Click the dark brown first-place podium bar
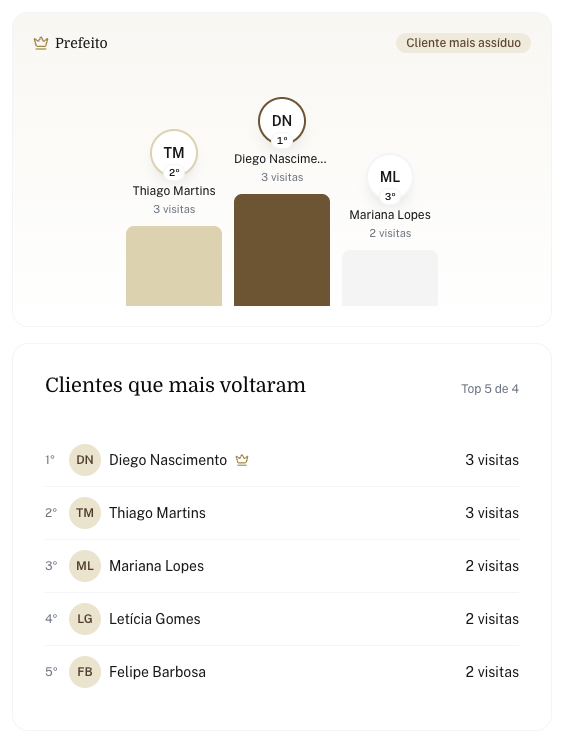Screen dimensions: 564x743 coord(282,250)
